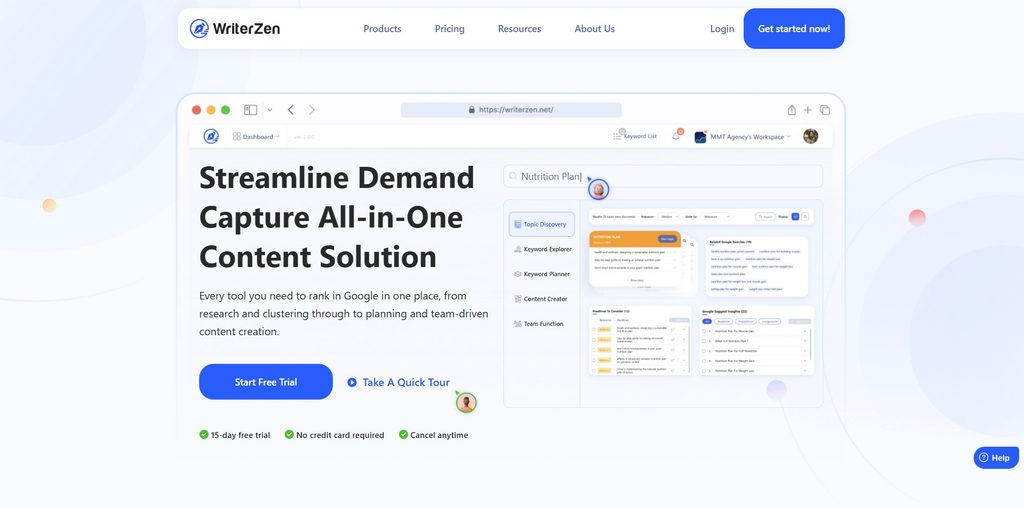The width and height of the screenshot is (1024, 508).
Task: Click the Get started now! button
Action: click(793, 29)
